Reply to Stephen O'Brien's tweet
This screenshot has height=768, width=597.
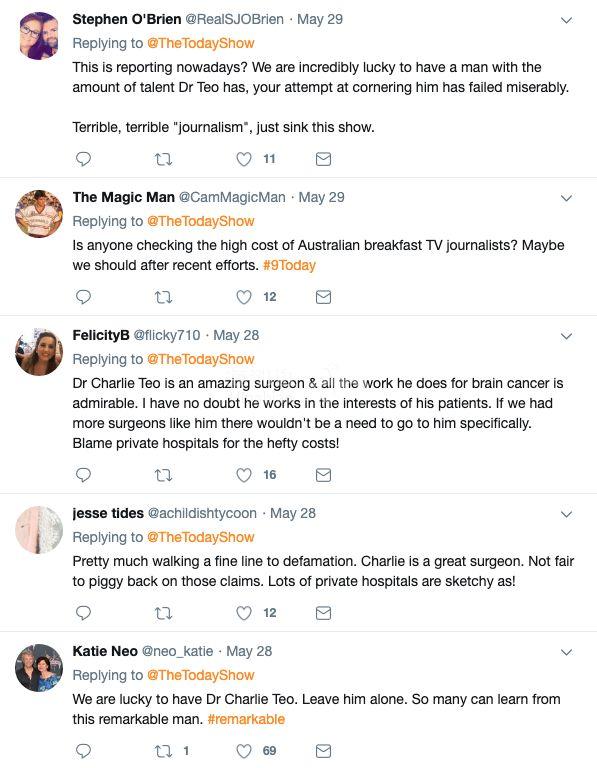pos(84,159)
